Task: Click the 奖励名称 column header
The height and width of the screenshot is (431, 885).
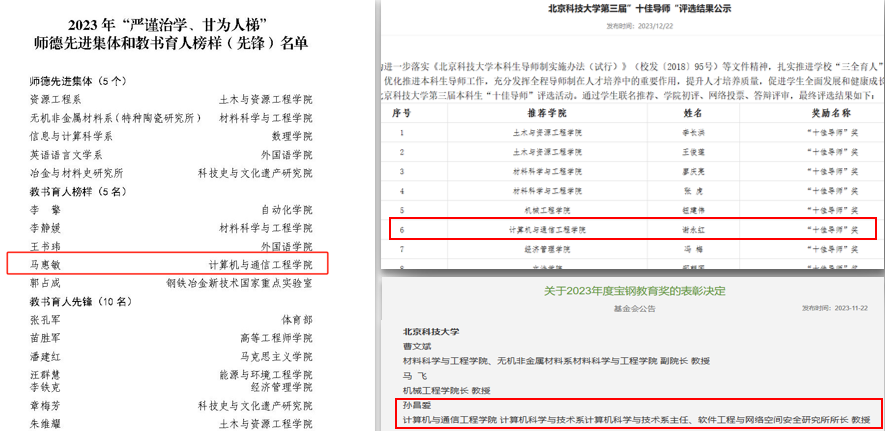Action: (x=831, y=113)
